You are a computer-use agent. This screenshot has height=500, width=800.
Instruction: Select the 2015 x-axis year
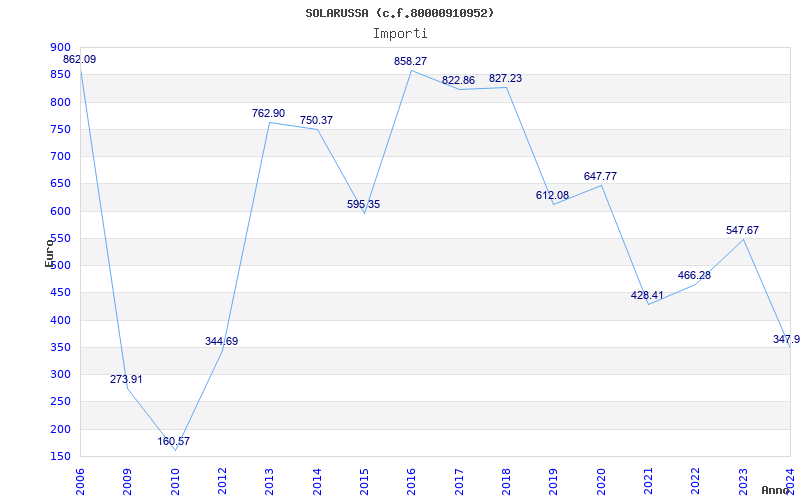coord(364,482)
